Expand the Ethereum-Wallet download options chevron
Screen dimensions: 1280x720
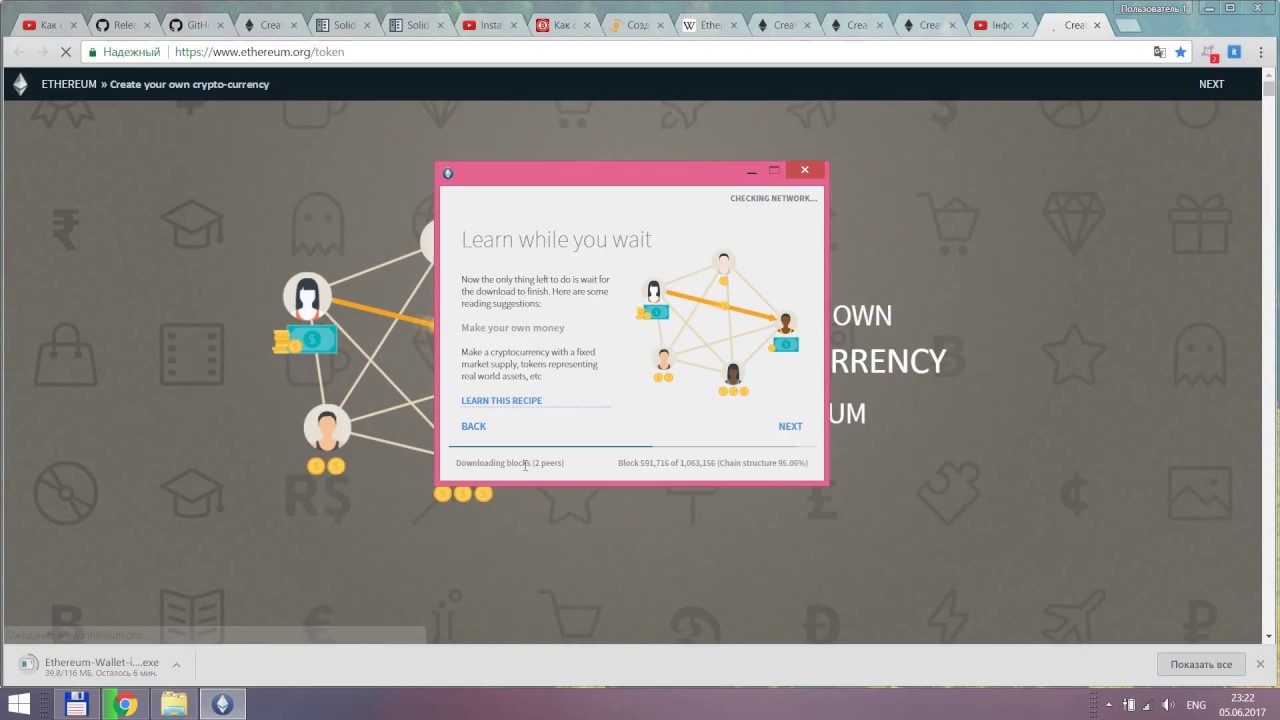[x=176, y=664]
